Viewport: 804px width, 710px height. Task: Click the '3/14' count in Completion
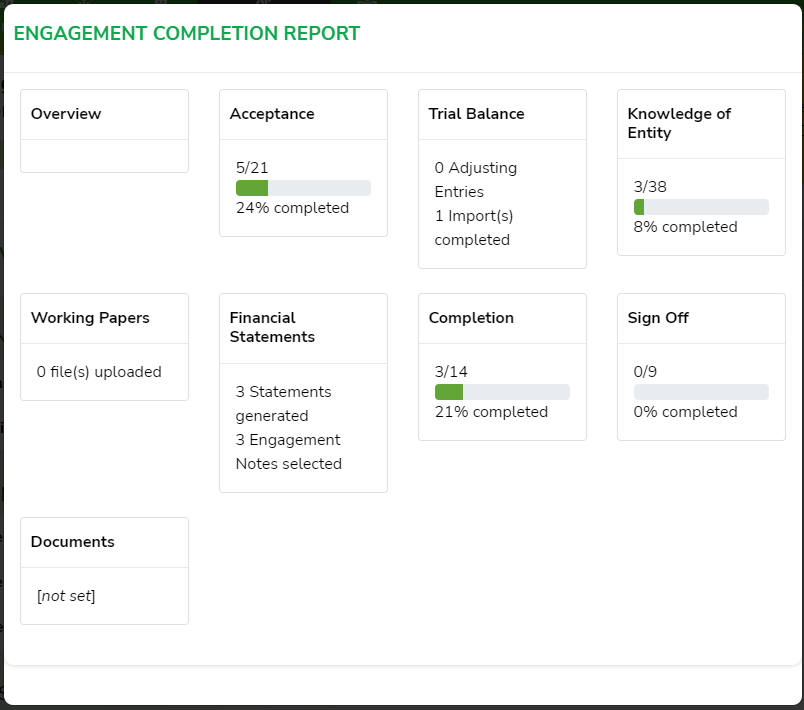(x=451, y=372)
